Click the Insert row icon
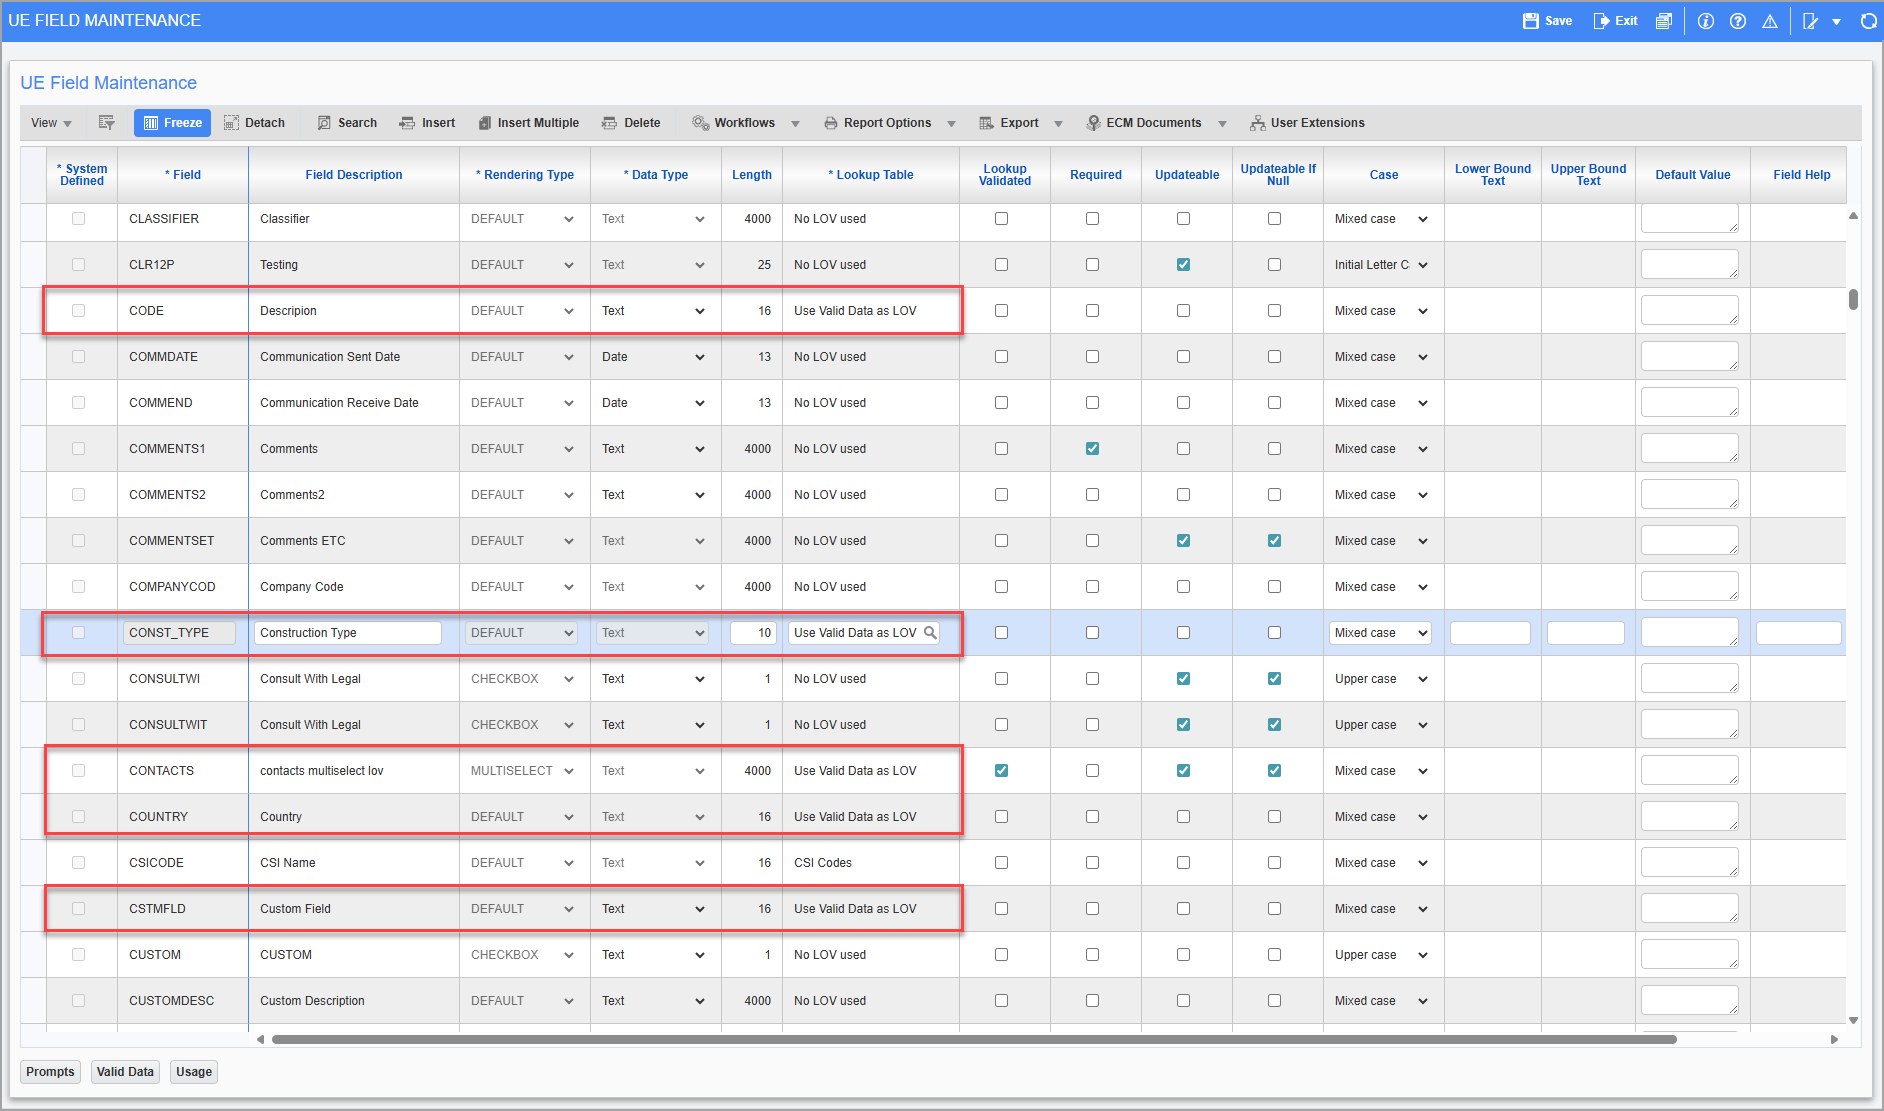 coord(407,123)
